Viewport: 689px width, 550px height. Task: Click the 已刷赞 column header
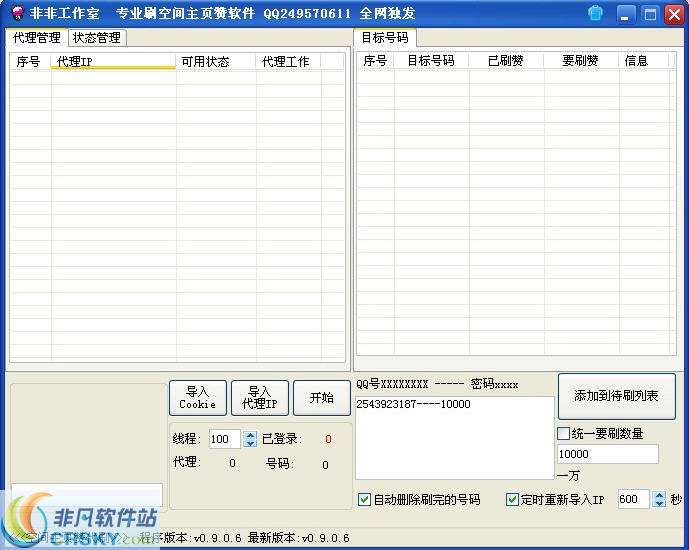point(506,61)
